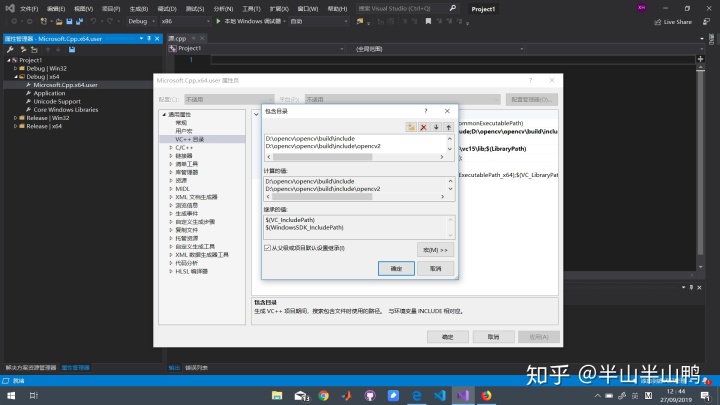
Task: Click 取消 in the property pages dialog
Action: click(x=493, y=337)
